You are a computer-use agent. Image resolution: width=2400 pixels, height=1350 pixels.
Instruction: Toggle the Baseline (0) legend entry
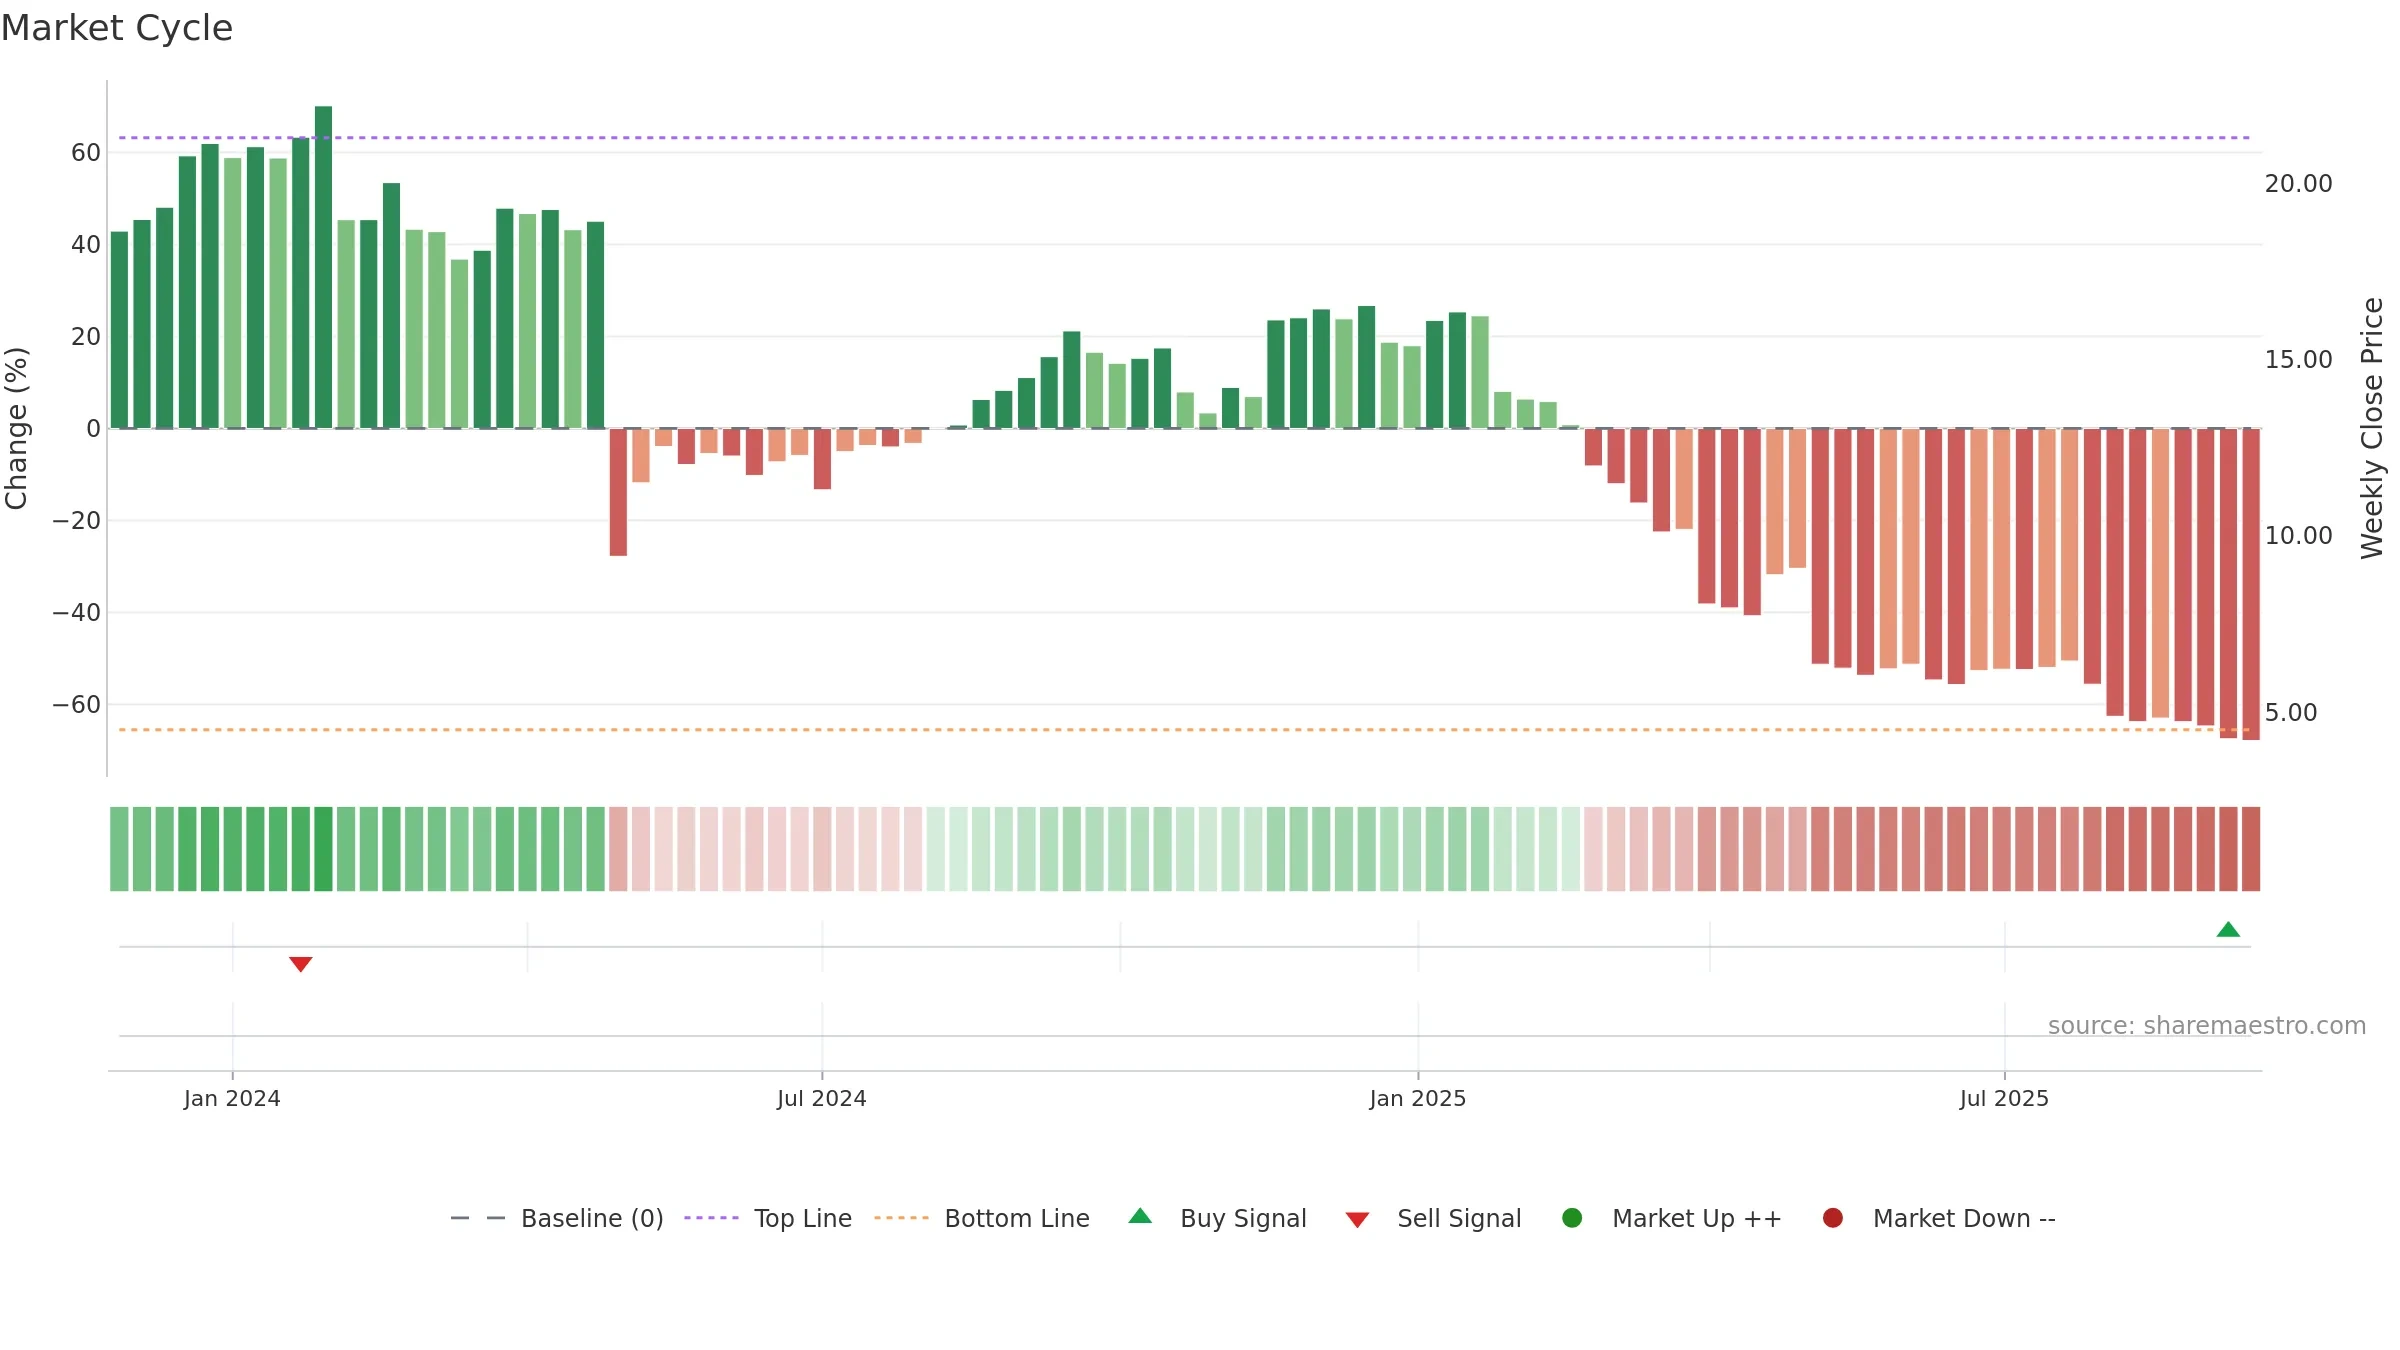pyautogui.click(x=557, y=1218)
